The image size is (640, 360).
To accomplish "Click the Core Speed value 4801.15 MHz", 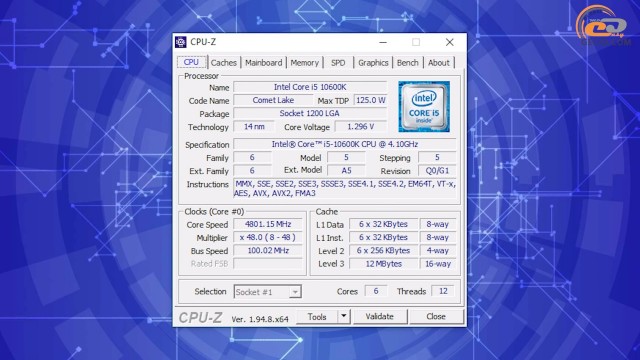I will (x=268, y=224).
